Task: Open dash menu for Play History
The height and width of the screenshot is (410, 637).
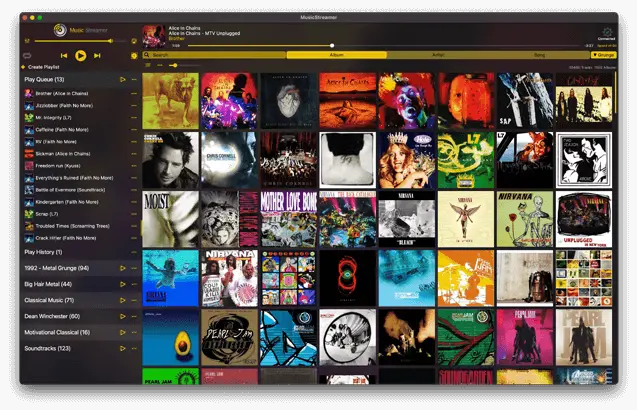Action: (x=134, y=252)
